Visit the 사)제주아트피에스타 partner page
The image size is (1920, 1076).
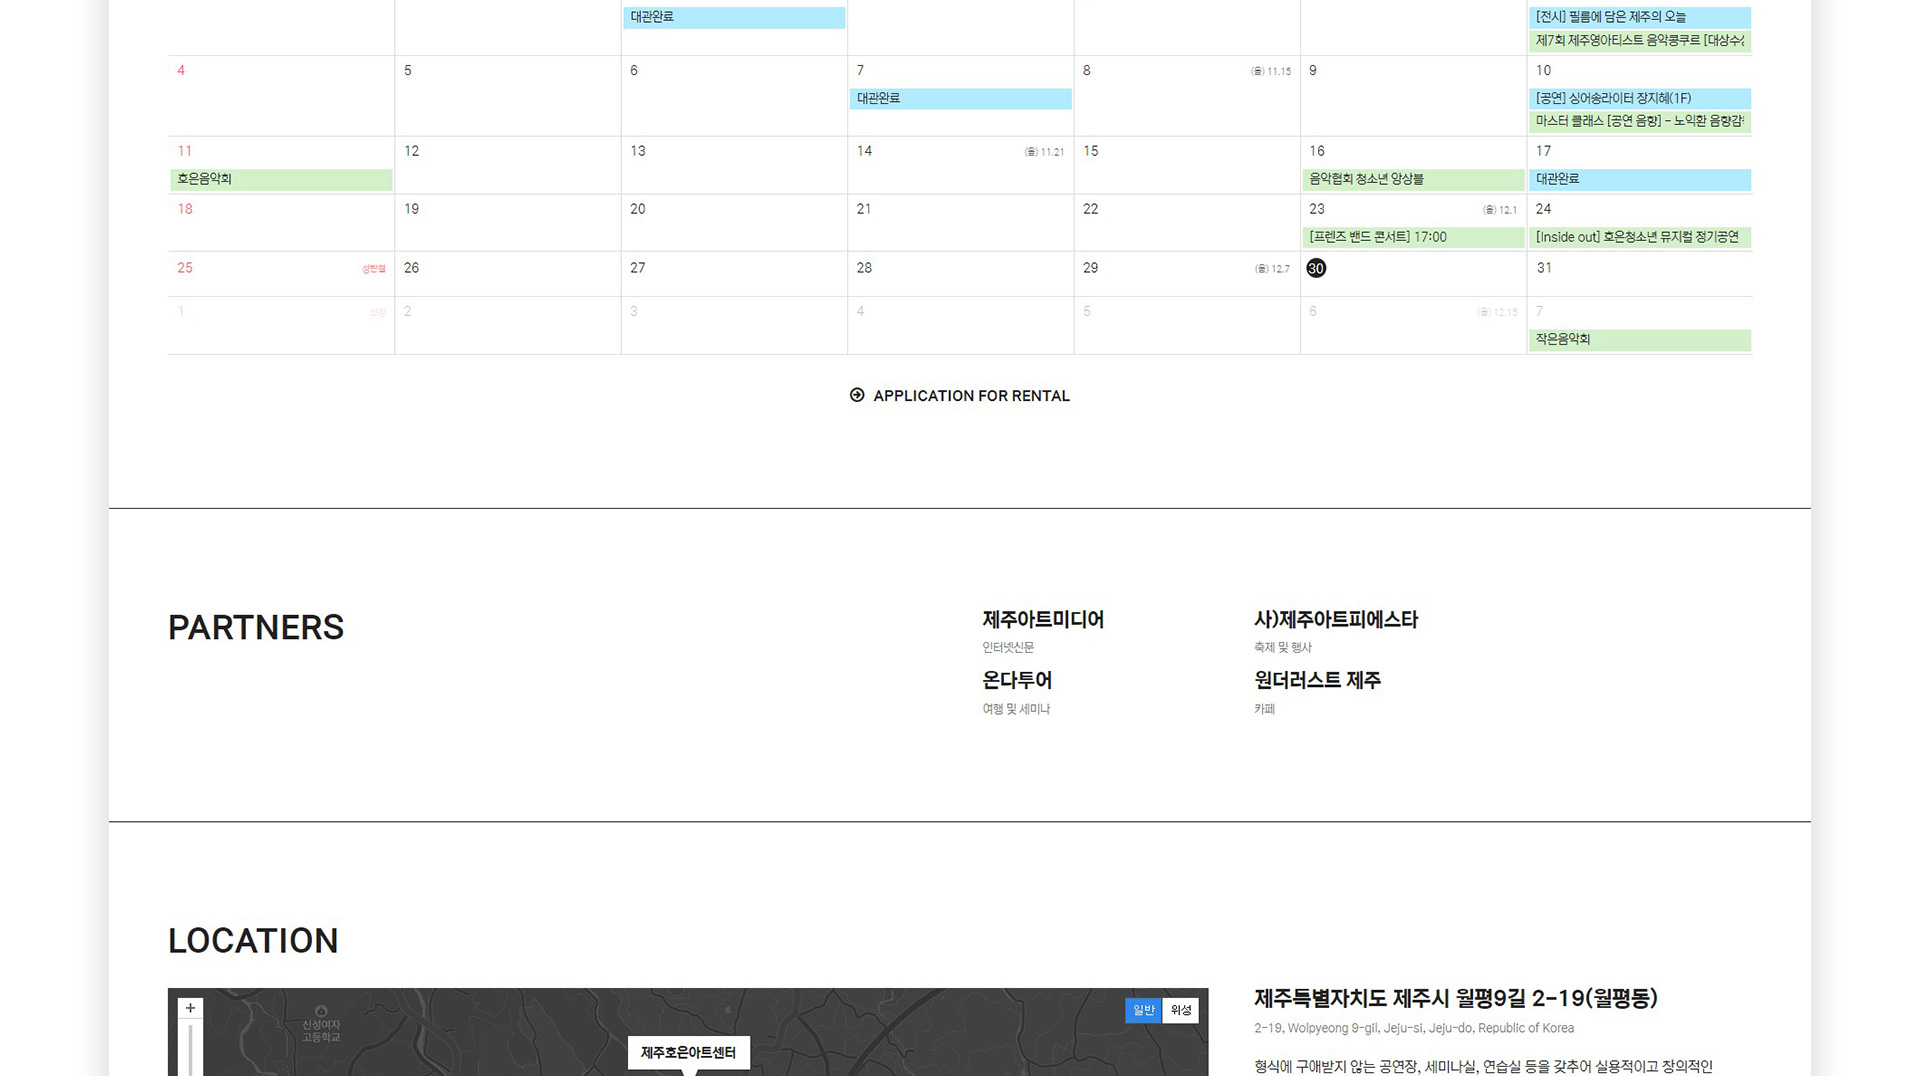click(x=1336, y=620)
